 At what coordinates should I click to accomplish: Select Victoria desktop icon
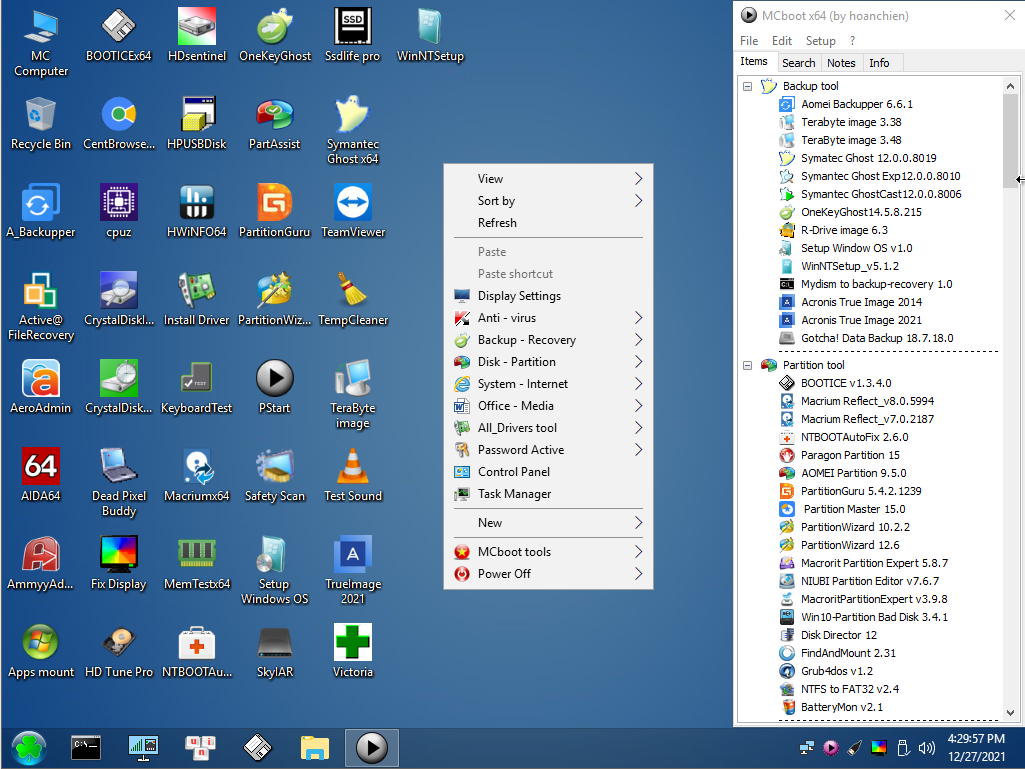click(353, 651)
